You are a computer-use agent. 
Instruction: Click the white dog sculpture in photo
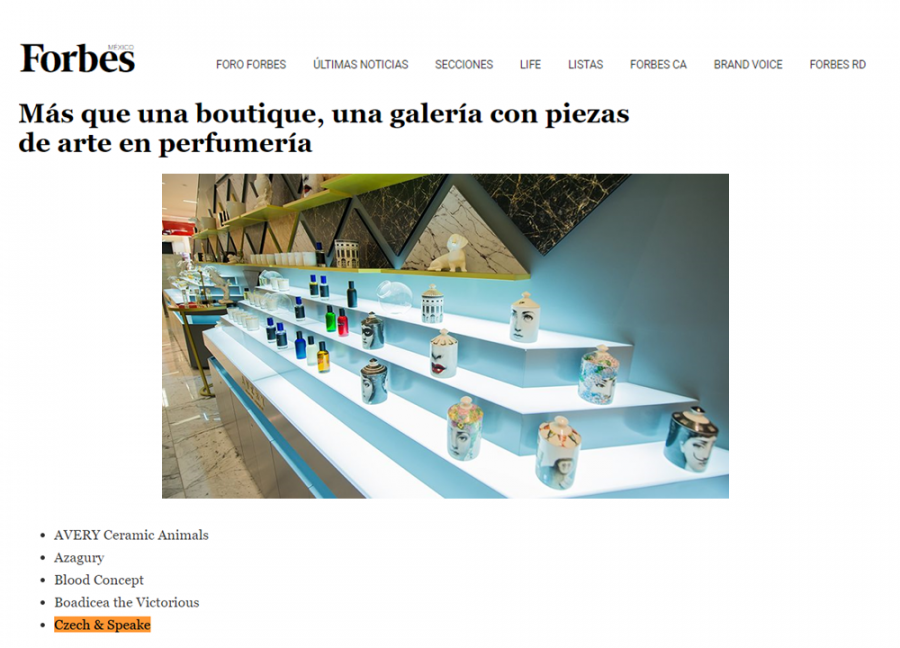coord(449,253)
